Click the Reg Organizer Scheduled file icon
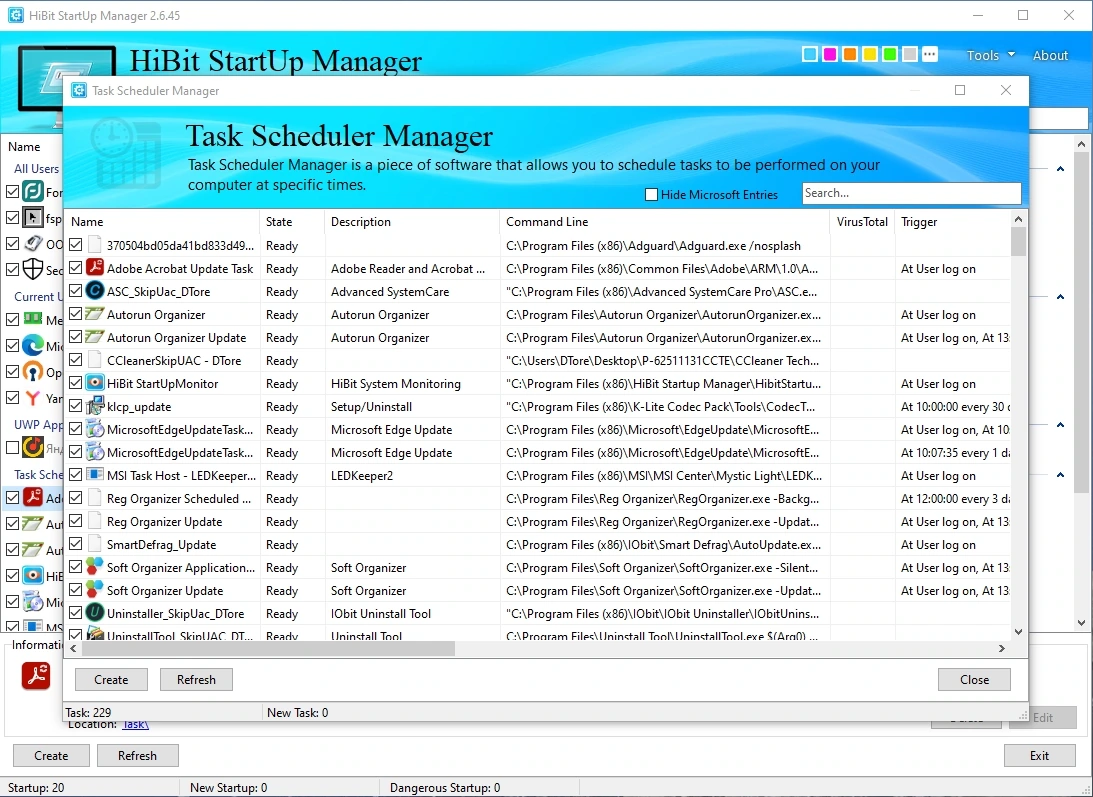 coord(95,498)
